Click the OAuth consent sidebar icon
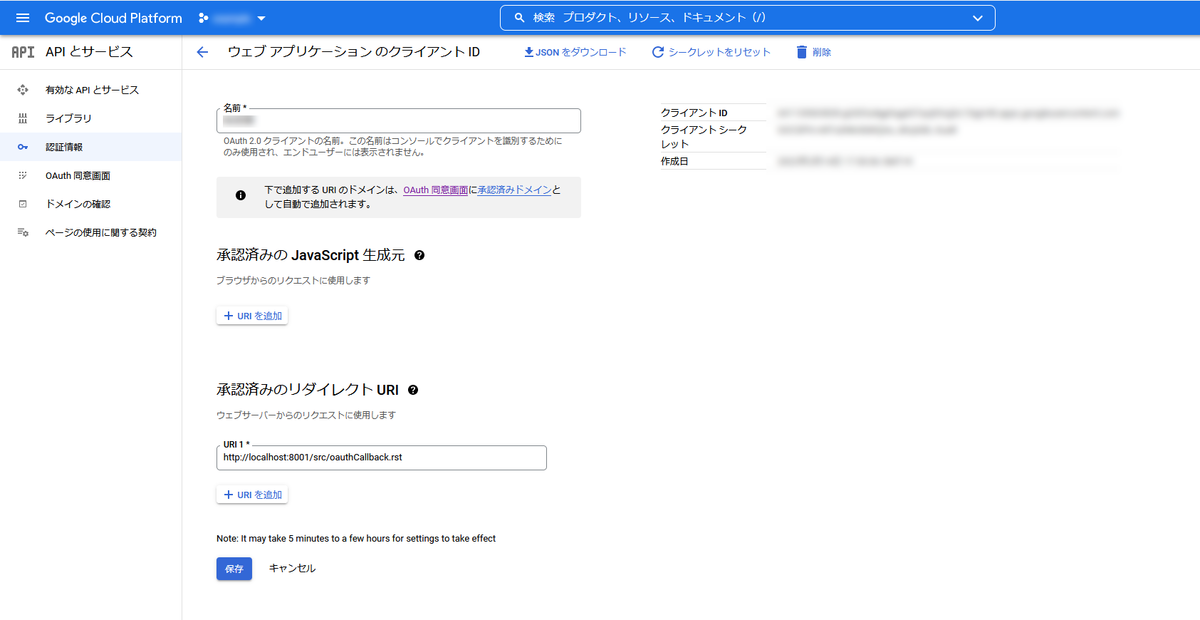The image size is (1200, 620). coord(23,175)
